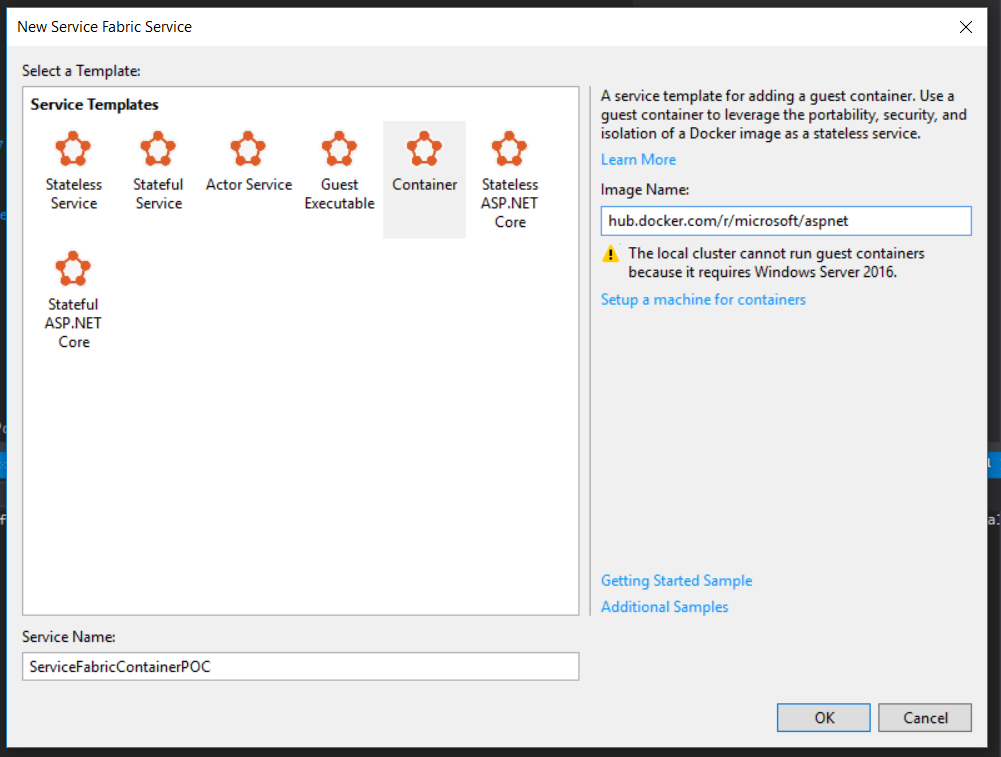The height and width of the screenshot is (757, 1001).
Task: Click the guest container template description text
Action: 784,115
